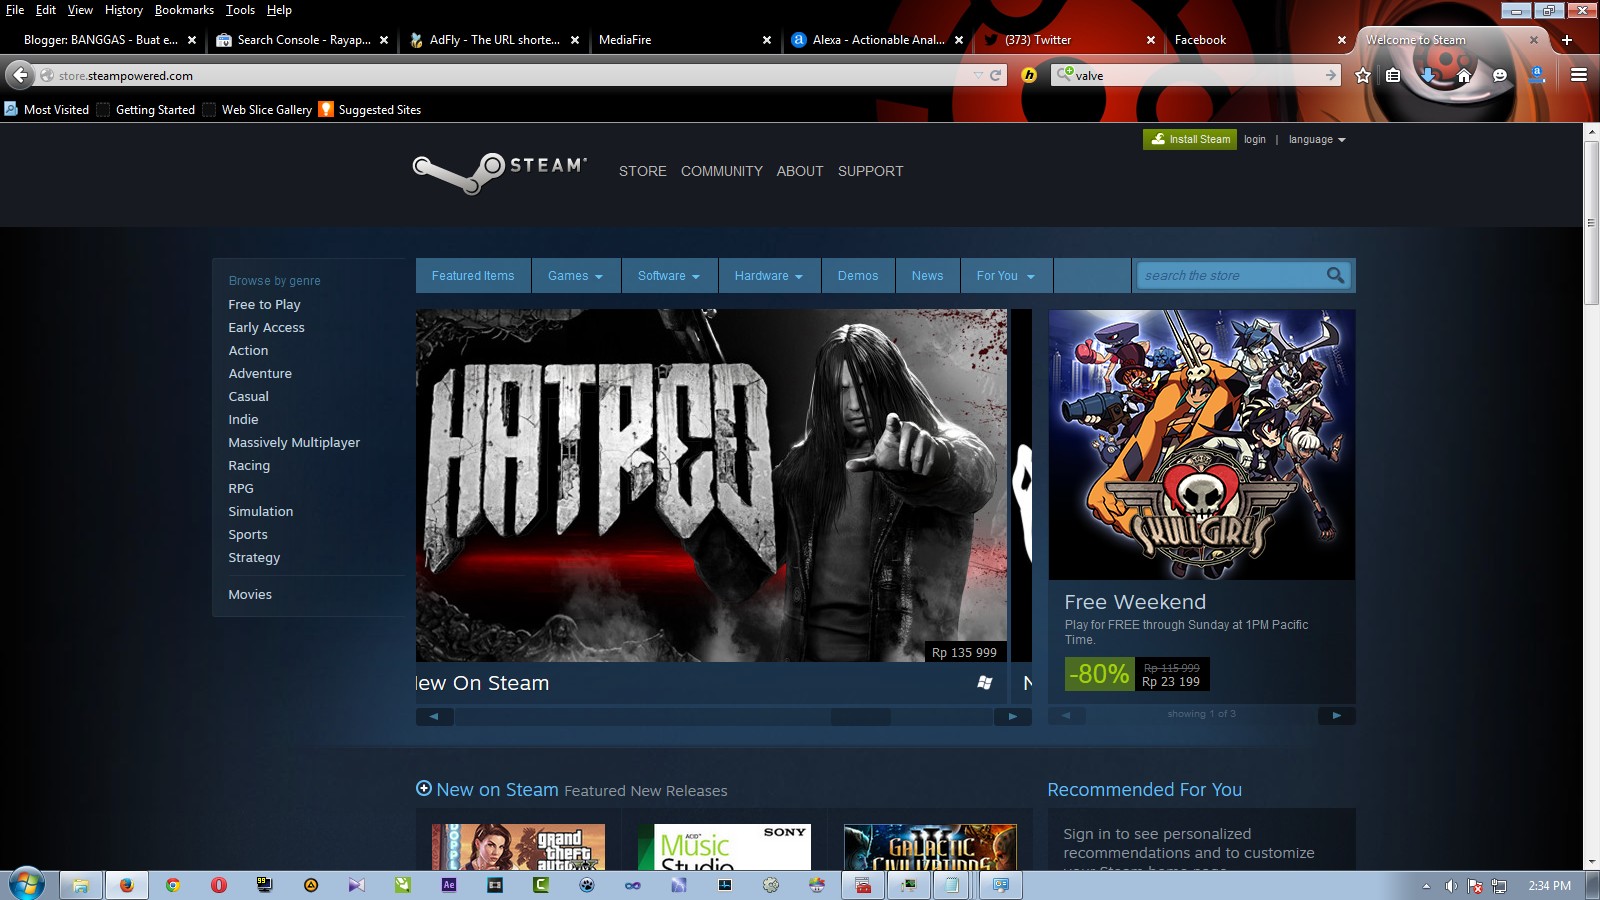Show previous spotlight item arrow

[x=1066, y=715]
